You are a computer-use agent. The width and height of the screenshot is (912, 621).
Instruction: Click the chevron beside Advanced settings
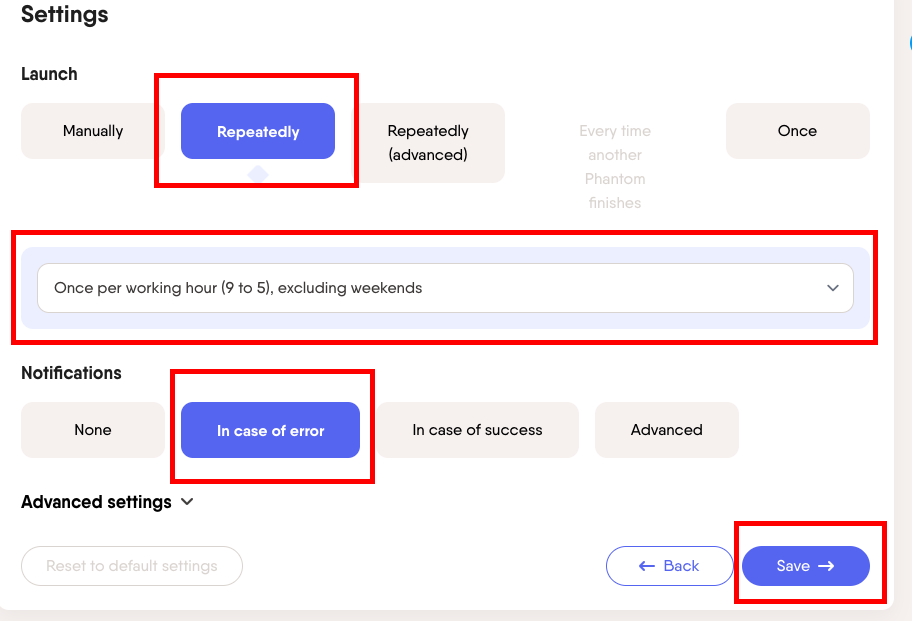[x=187, y=502]
